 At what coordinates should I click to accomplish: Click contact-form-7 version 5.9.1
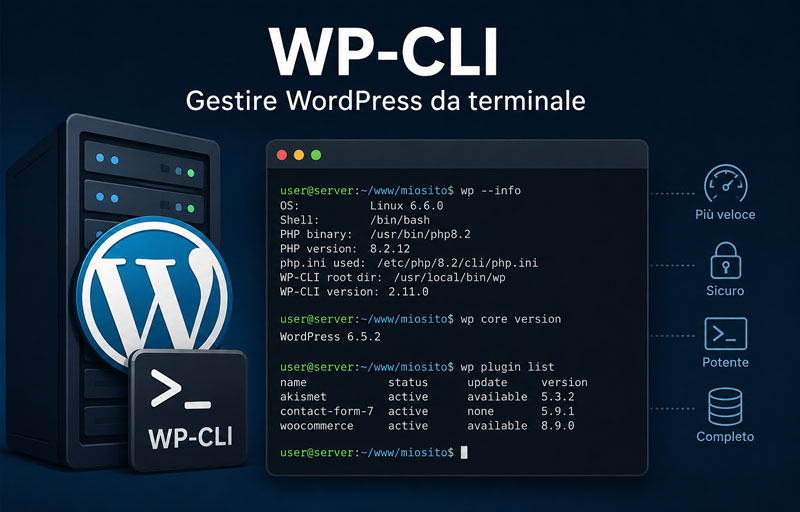coord(558,411)
